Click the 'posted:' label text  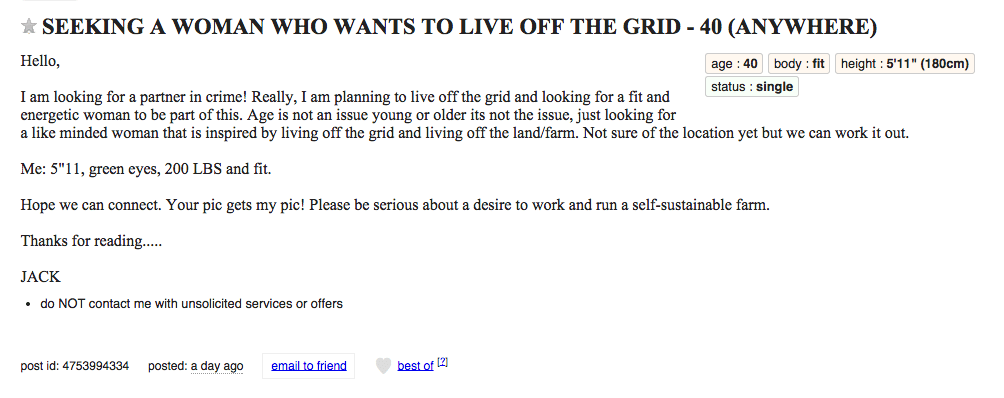coord(168,366)
